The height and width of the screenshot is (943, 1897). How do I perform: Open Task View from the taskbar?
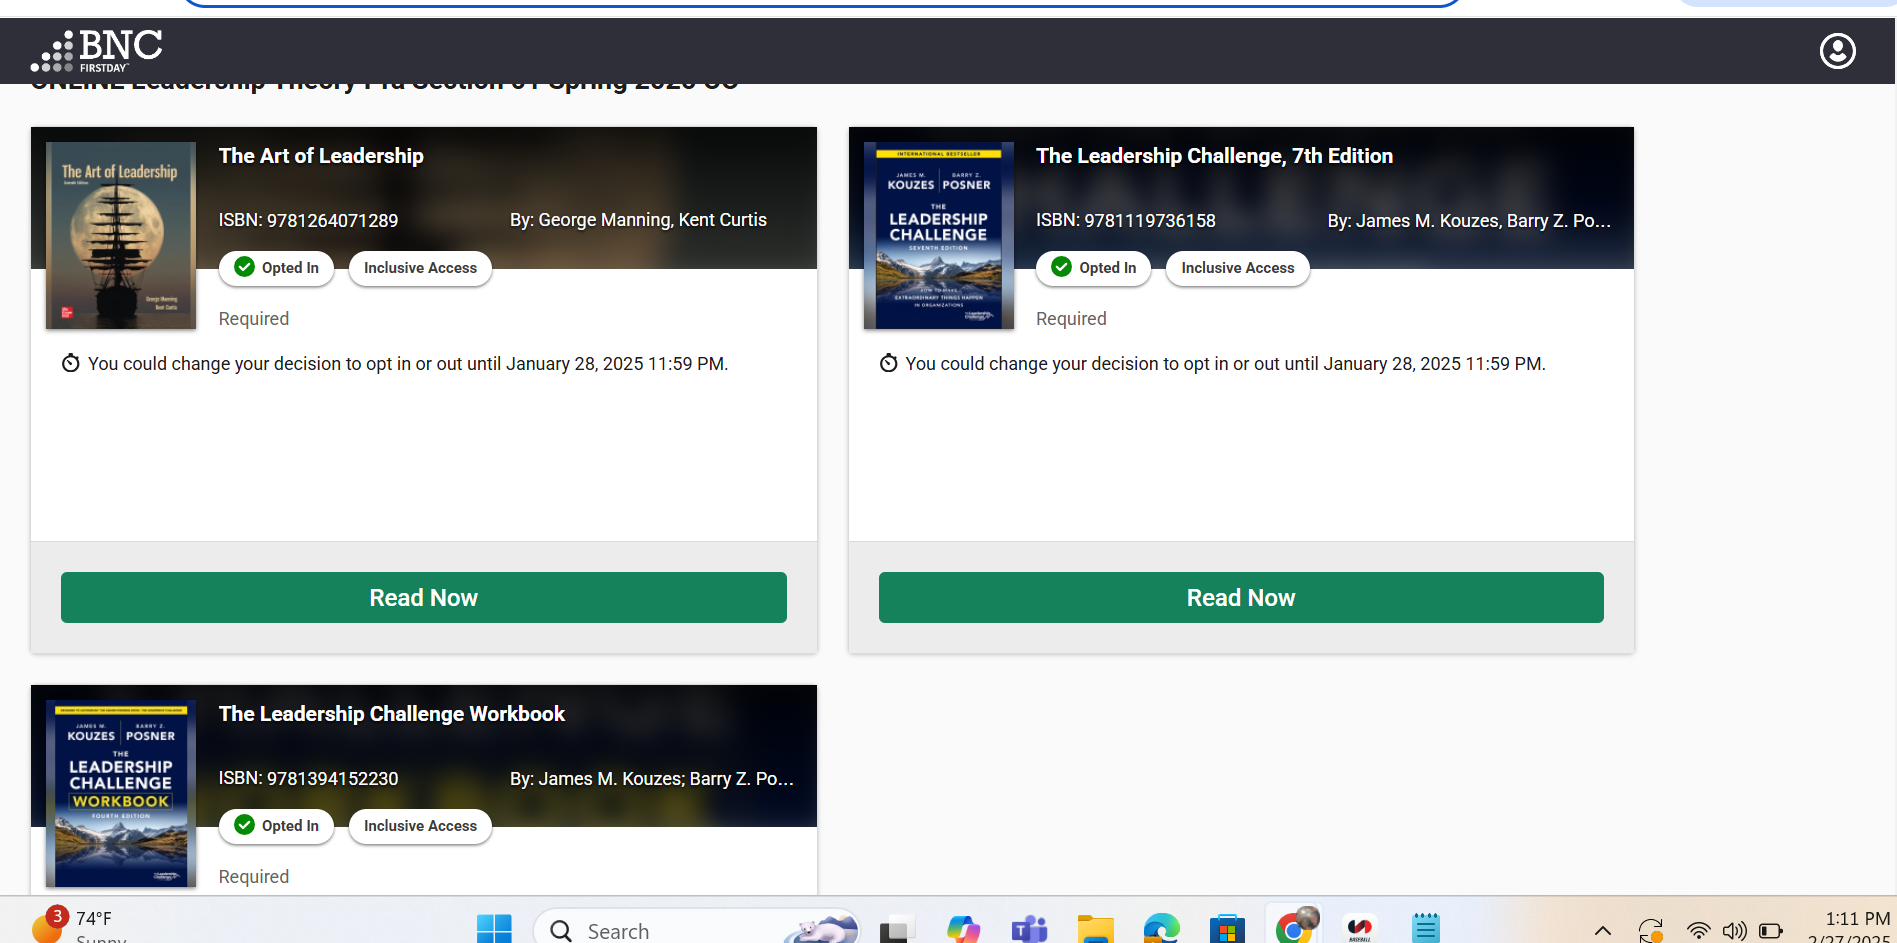[x=897, y=930]
